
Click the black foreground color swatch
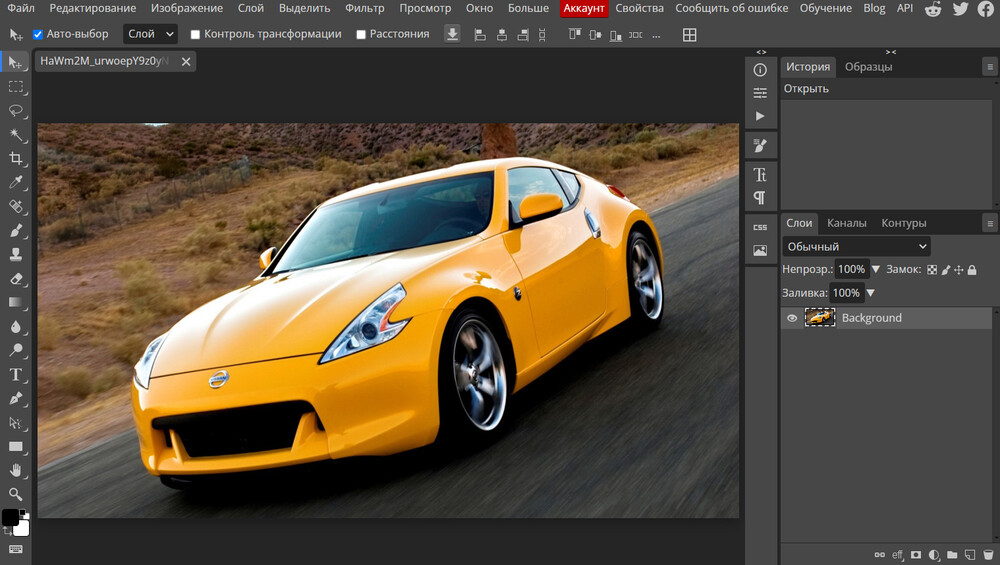pos(10,517)
